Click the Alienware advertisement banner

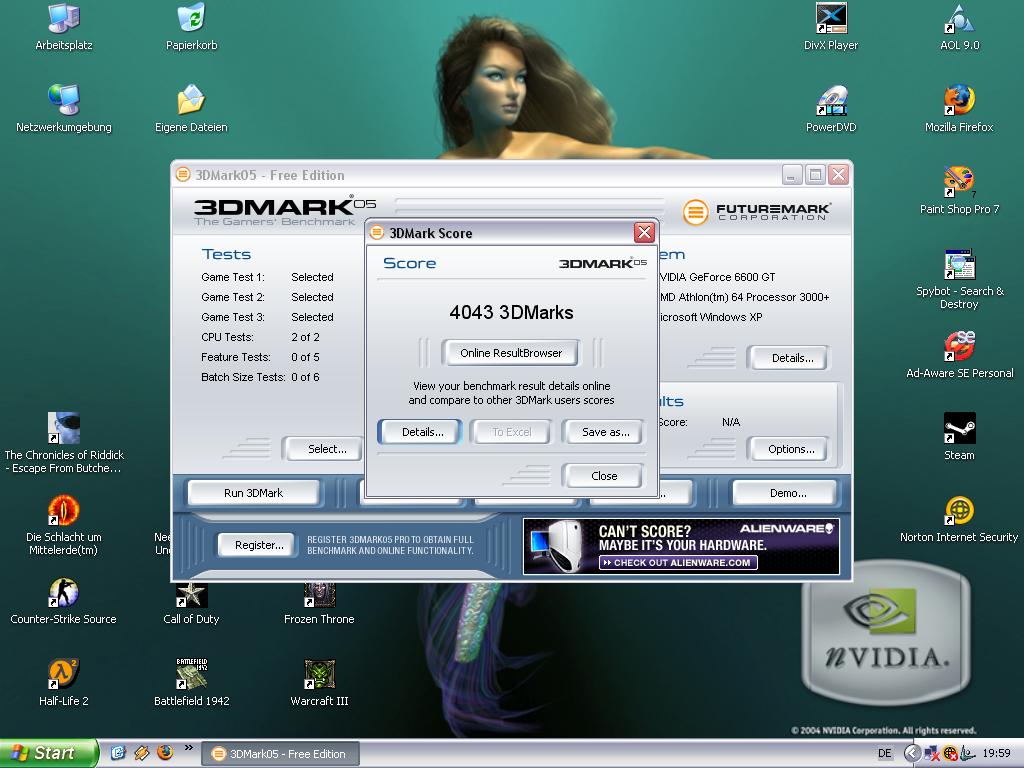681,547
